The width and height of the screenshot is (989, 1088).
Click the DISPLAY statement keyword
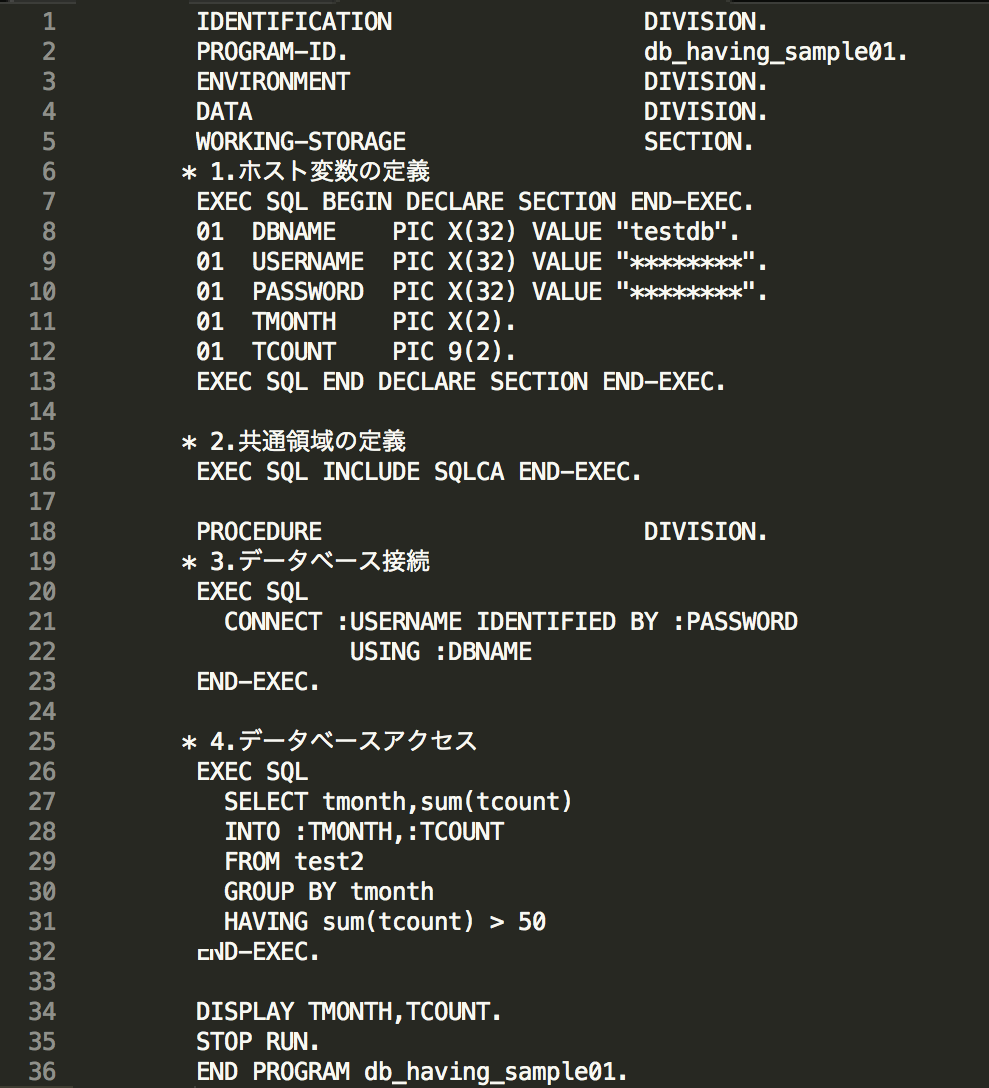(245, 1011)
